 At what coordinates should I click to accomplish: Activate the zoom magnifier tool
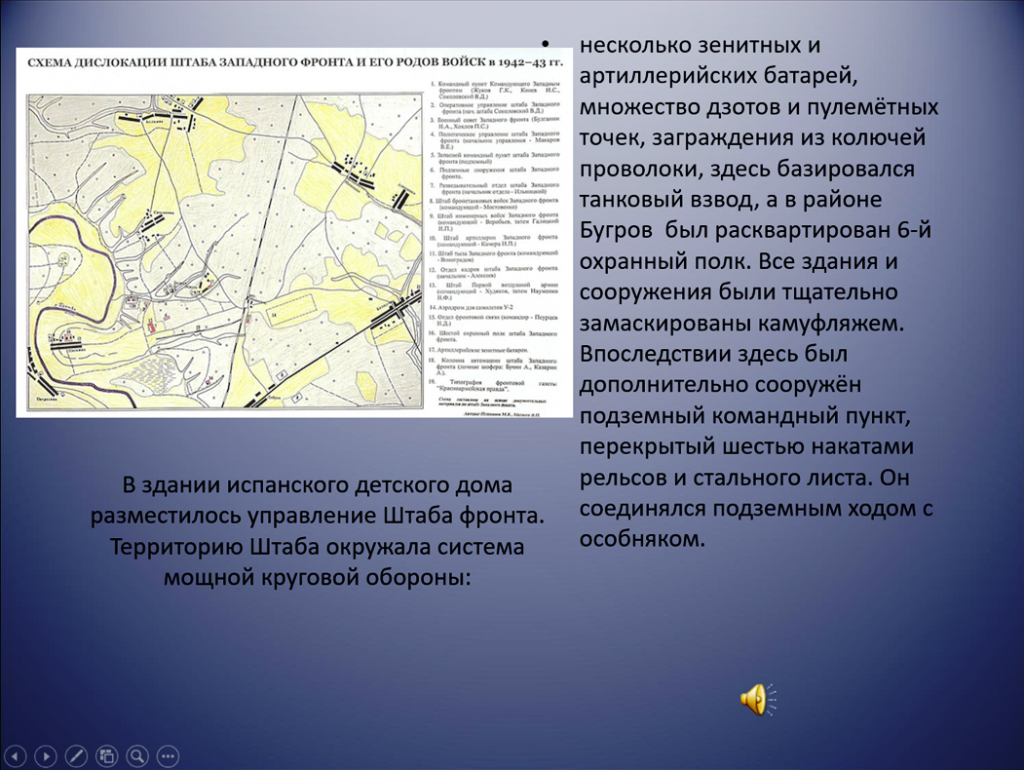point(137,755)
